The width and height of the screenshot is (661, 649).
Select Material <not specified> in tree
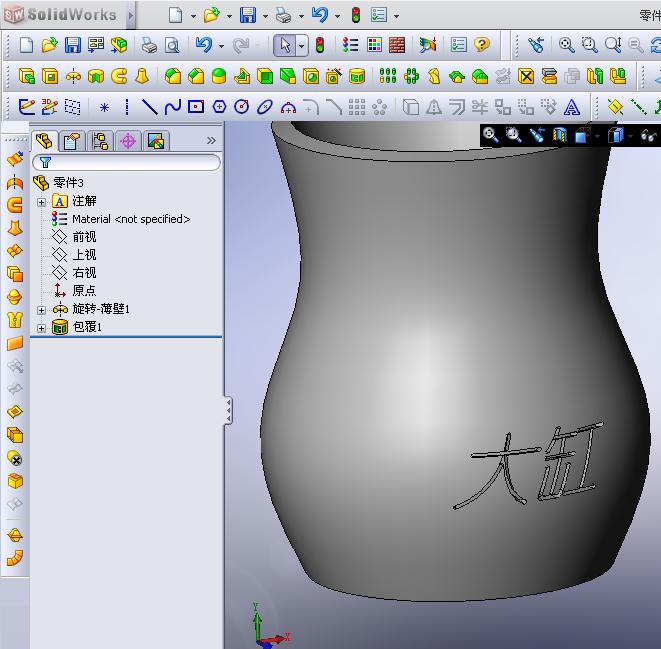121,219
